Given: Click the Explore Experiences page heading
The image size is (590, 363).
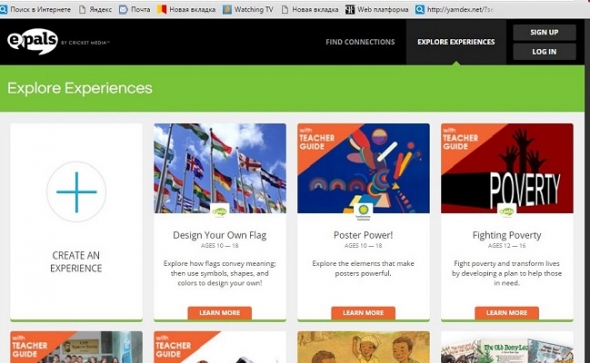Looking at the screenshot, I should point(80,88).
